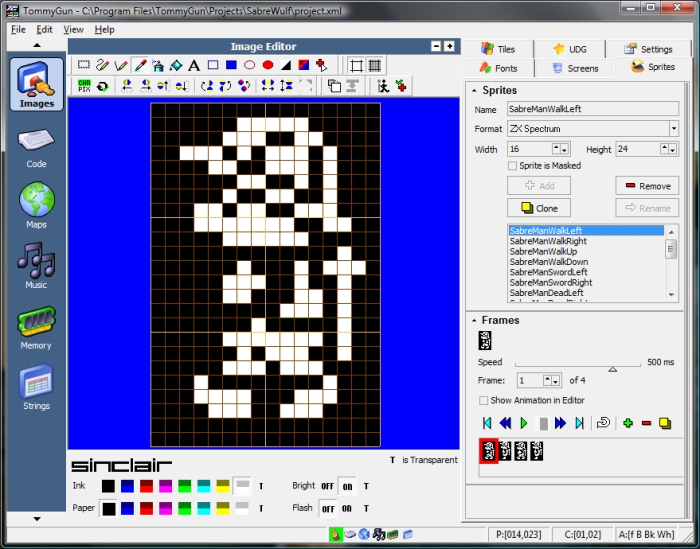This screenshot has width=700, height=549.
Task: Set Flash to OFF
Action: tap(328, 508)
